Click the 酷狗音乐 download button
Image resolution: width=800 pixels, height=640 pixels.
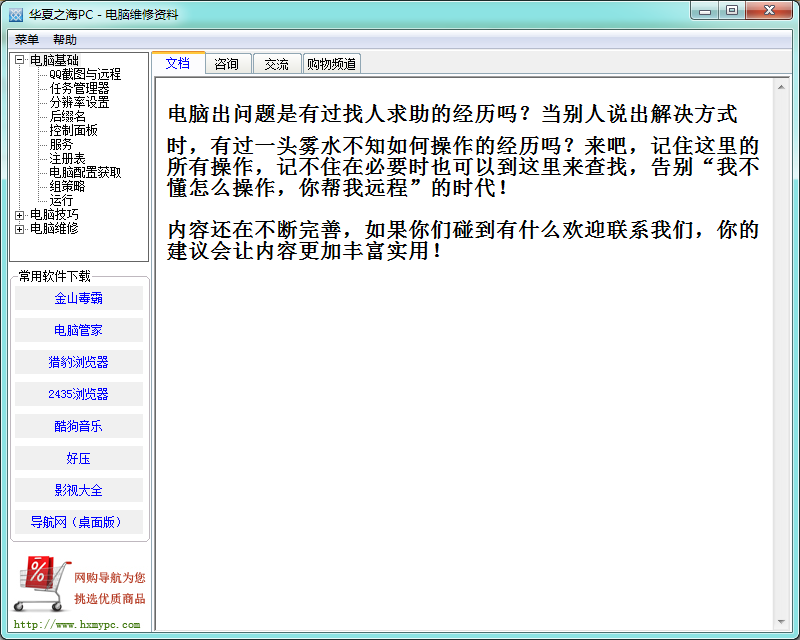(x=79, y=426)
